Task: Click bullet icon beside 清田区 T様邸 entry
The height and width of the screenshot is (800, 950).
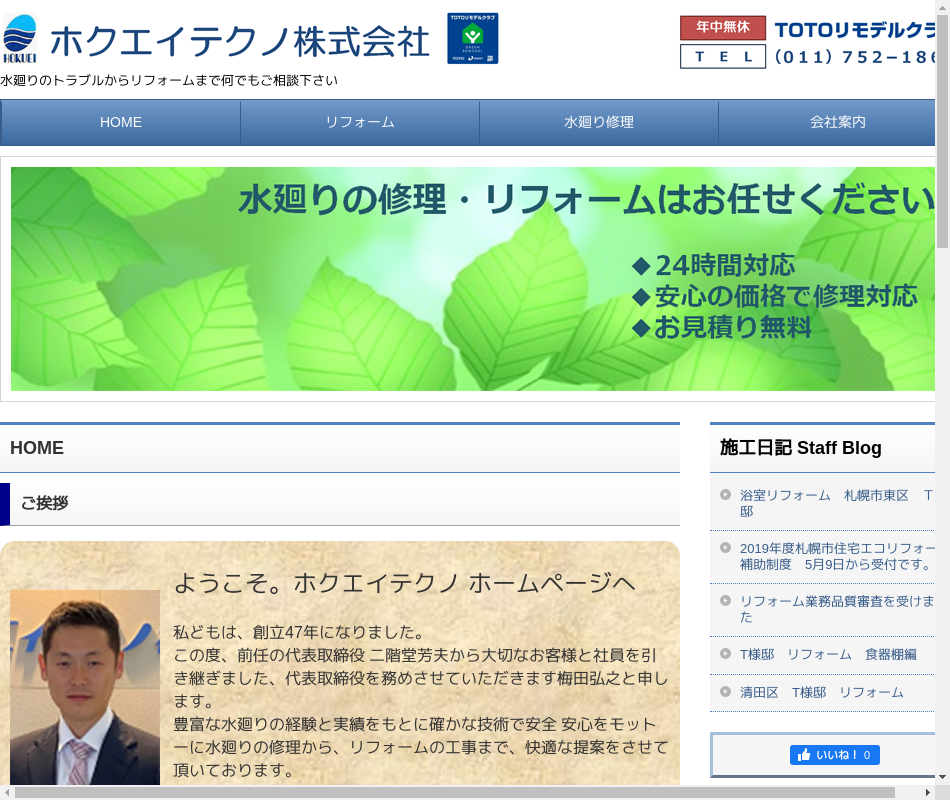Action: pos(725,692)
